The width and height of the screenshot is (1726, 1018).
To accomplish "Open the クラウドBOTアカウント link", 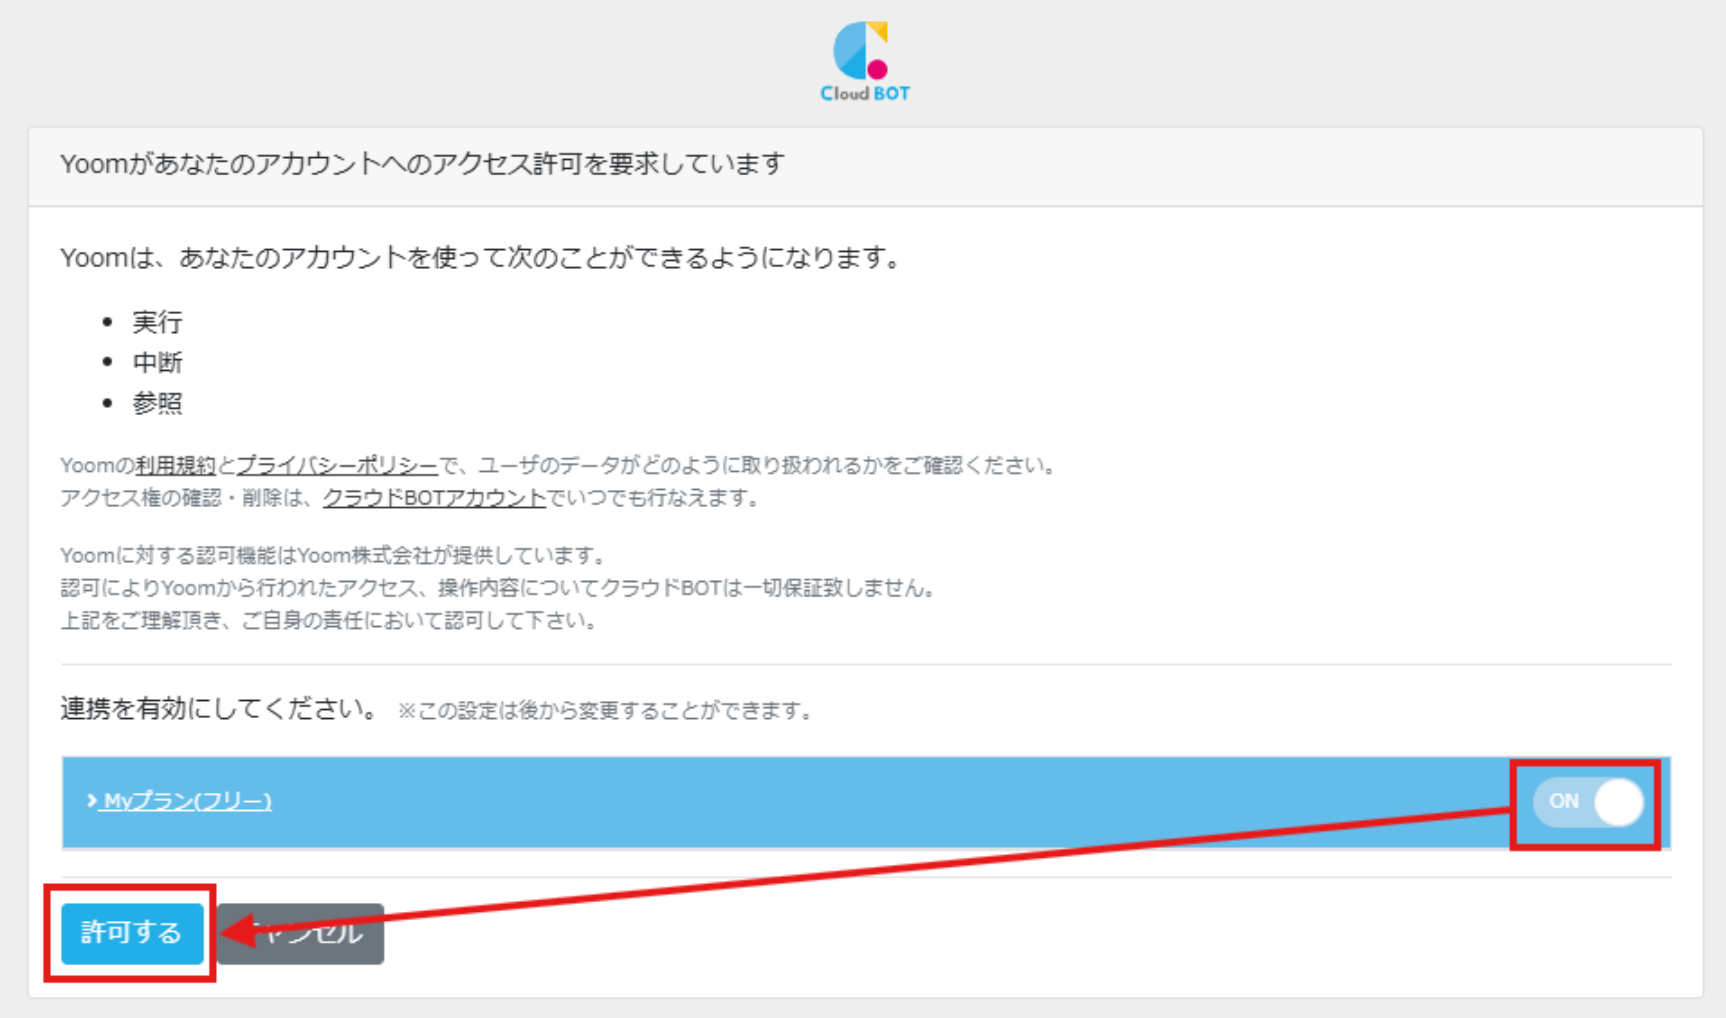I will pyautogui.click(x=434, y=498).
